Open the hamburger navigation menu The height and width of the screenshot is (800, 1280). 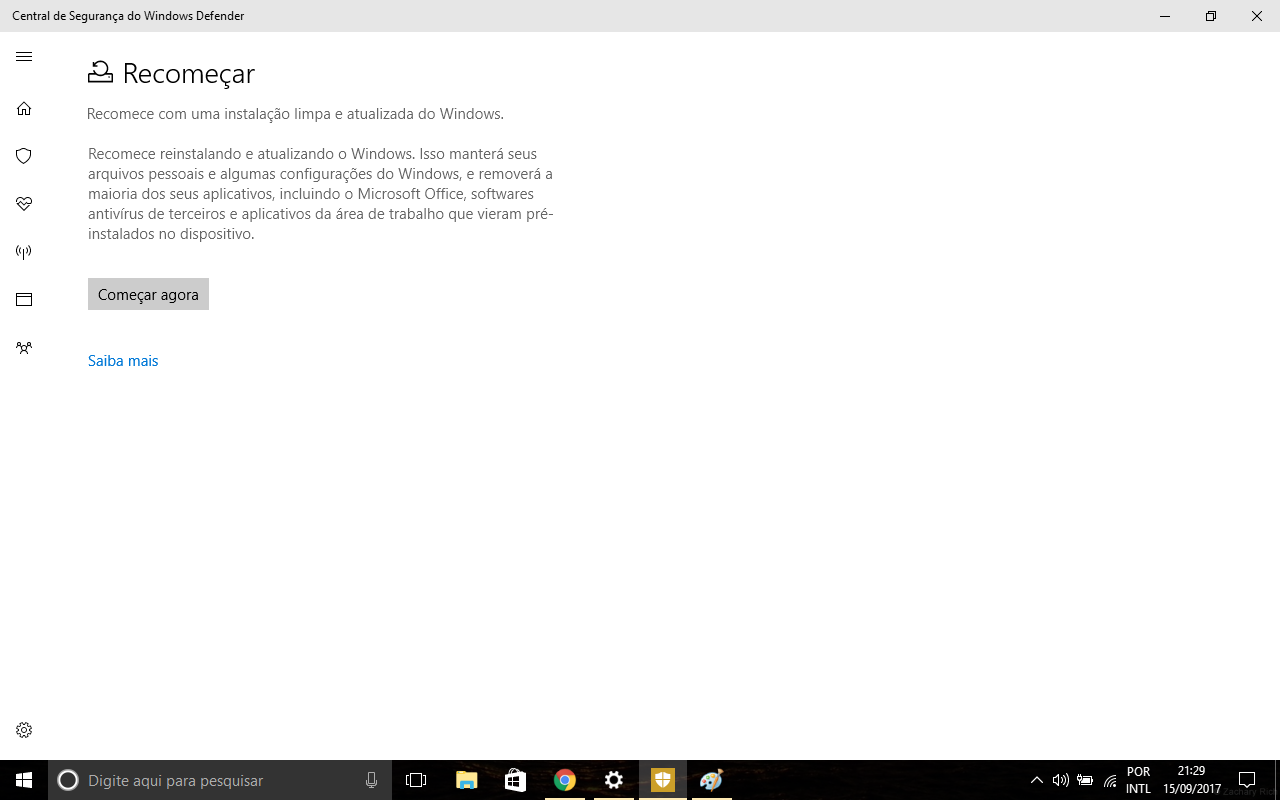tap(24, 57)
